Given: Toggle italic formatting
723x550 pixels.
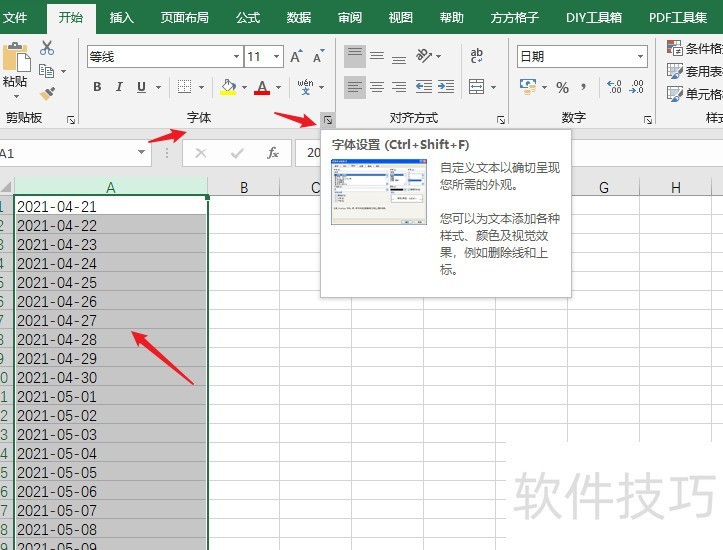Looking at the screenshot, I should click(119, 87).
